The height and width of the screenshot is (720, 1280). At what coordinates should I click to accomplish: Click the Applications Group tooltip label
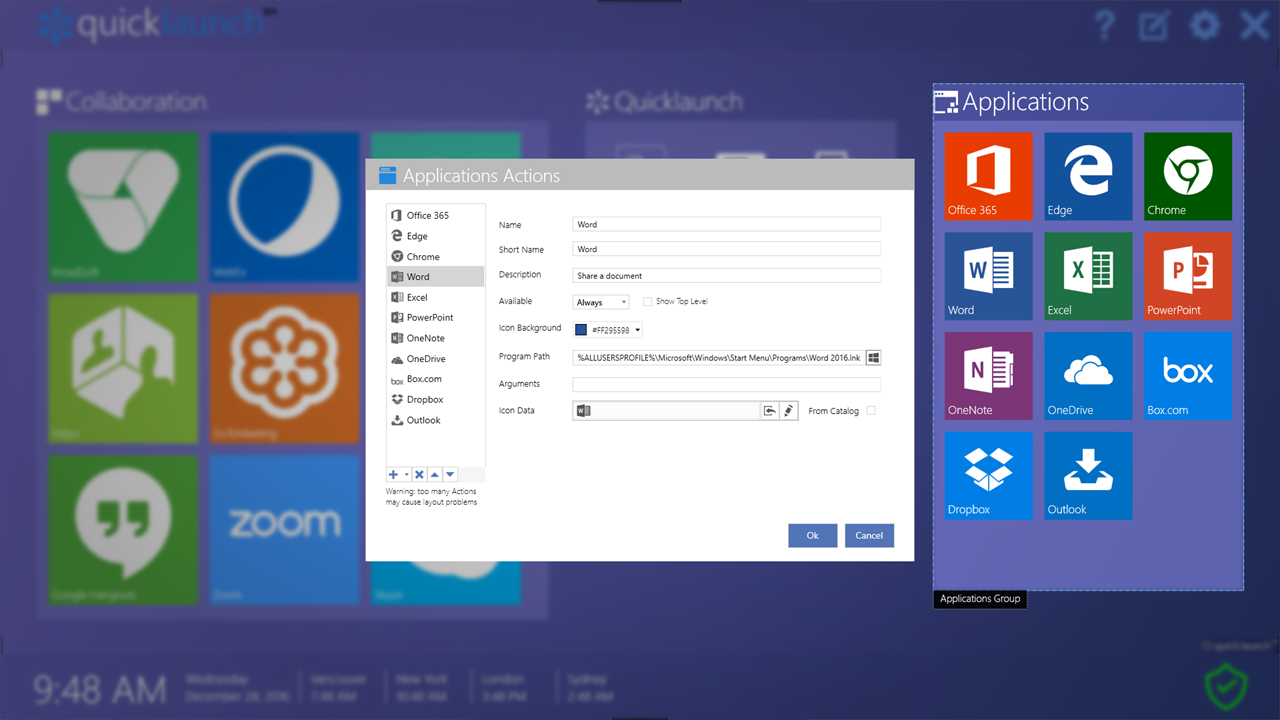click(x=980, y=599)
